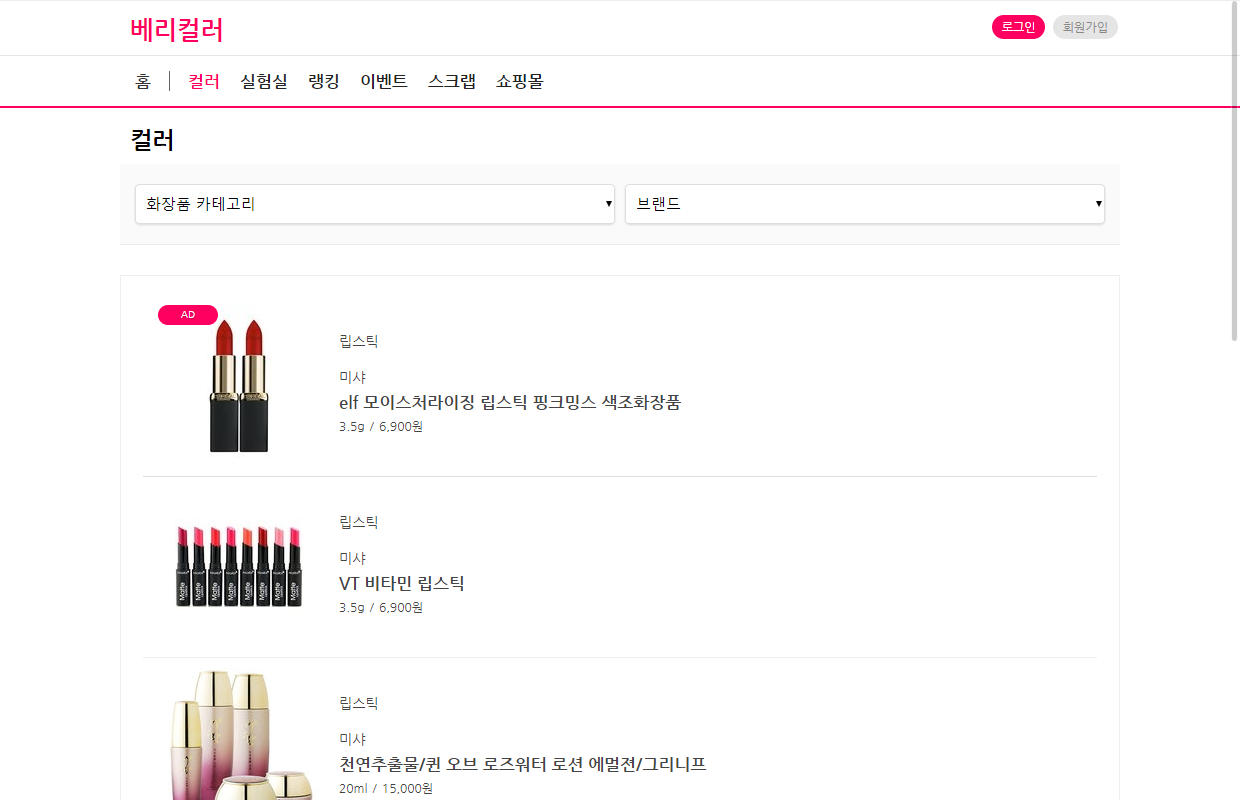Screen dimensions: 1240x800
Task: Open the 이벤트 menu item
Action: click(384, 82)
